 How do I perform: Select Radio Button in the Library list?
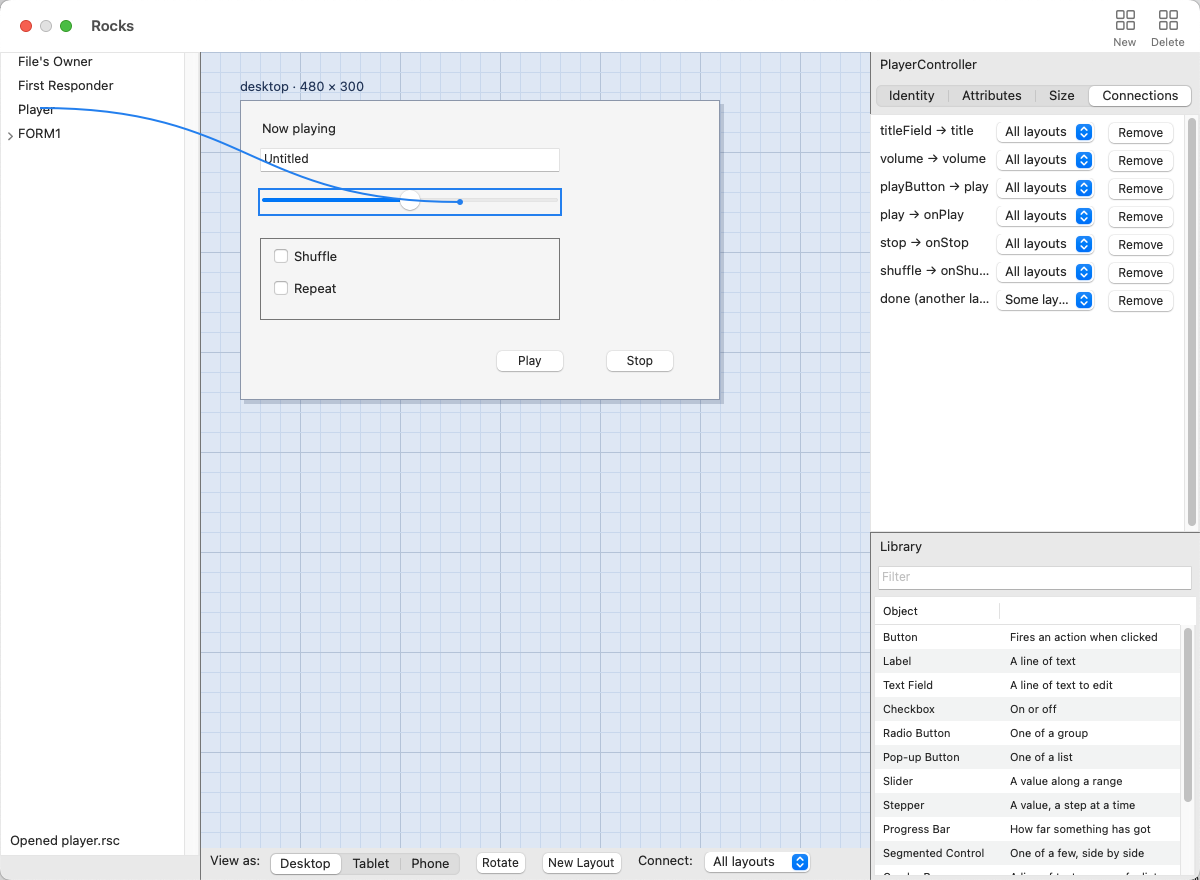[x=1027, y=733]
